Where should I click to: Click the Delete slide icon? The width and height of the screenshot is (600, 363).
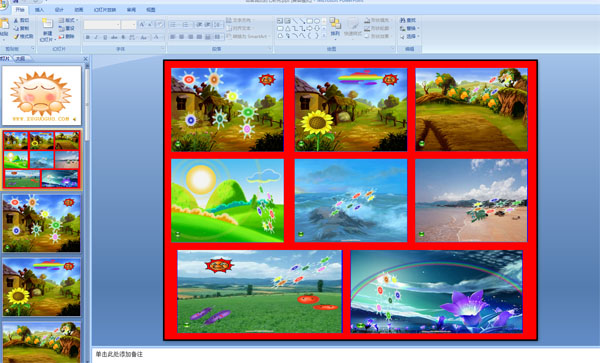61,36
